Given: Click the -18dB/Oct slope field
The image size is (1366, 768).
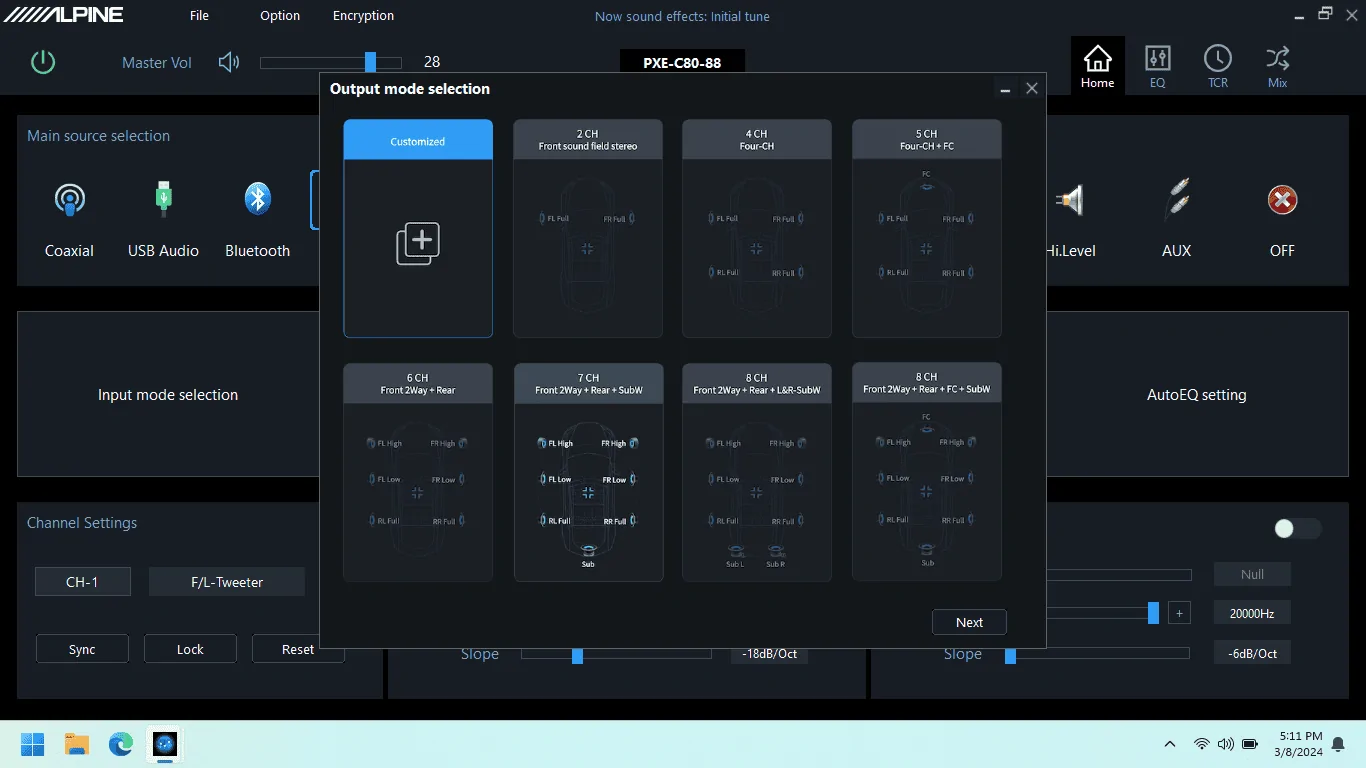Looking at the screenshot, I should 769,654.
